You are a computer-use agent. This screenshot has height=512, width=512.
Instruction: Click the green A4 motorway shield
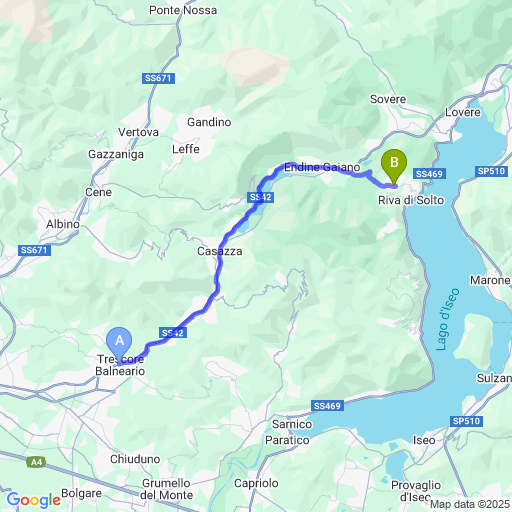36,462
